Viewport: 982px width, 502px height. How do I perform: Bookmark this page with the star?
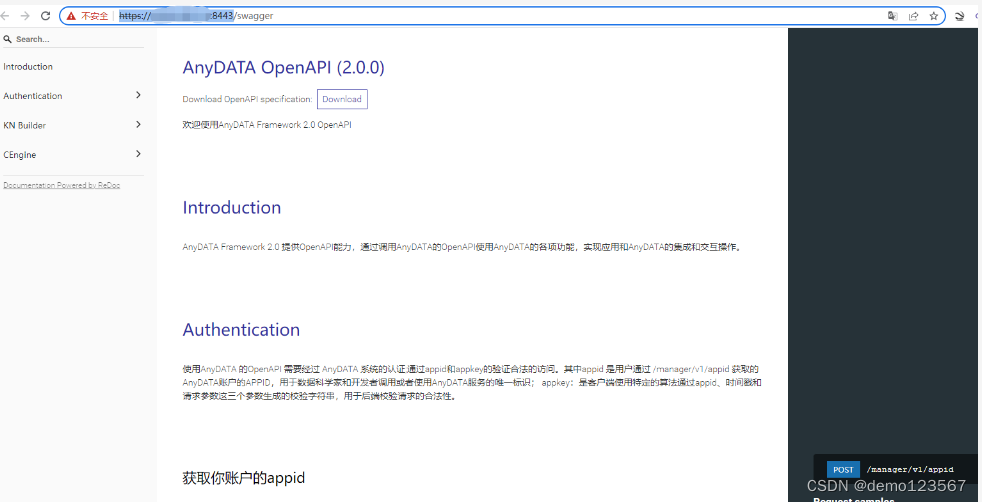(x=934, y=16)
